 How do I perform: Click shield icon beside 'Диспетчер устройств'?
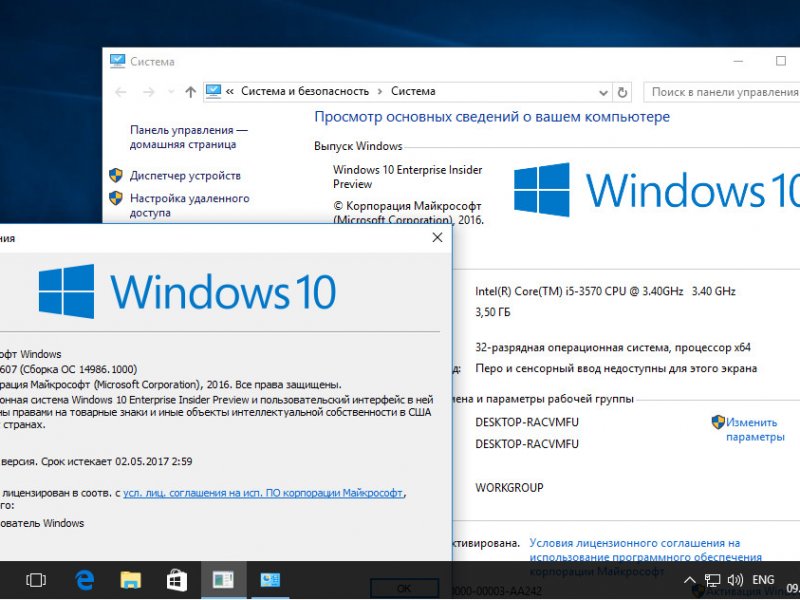[116, 176]
